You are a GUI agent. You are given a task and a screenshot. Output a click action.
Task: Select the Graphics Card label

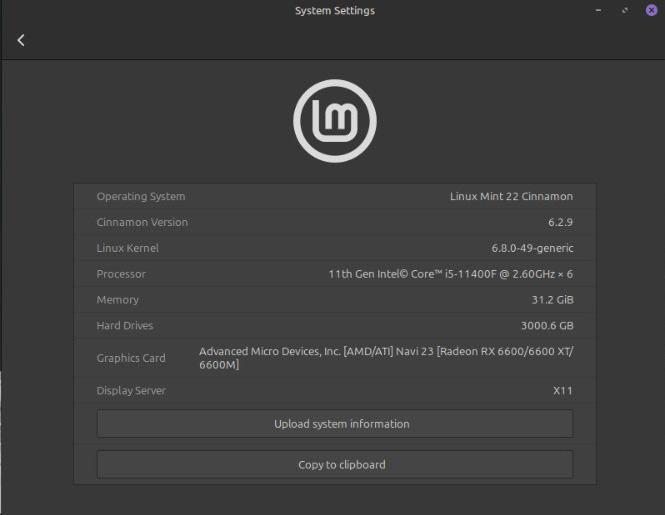131,358
